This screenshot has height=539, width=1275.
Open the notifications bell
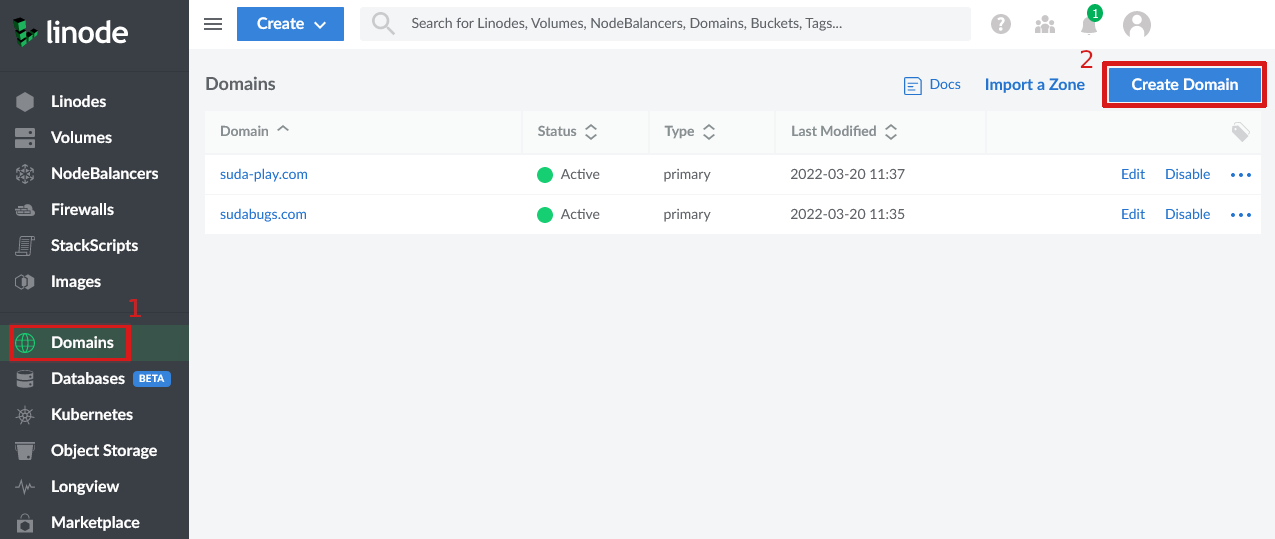pos(1089,24)
